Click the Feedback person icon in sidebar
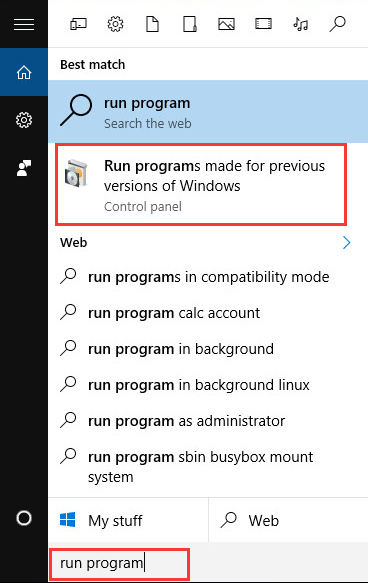The image size is (368, 583). (24, 168)
